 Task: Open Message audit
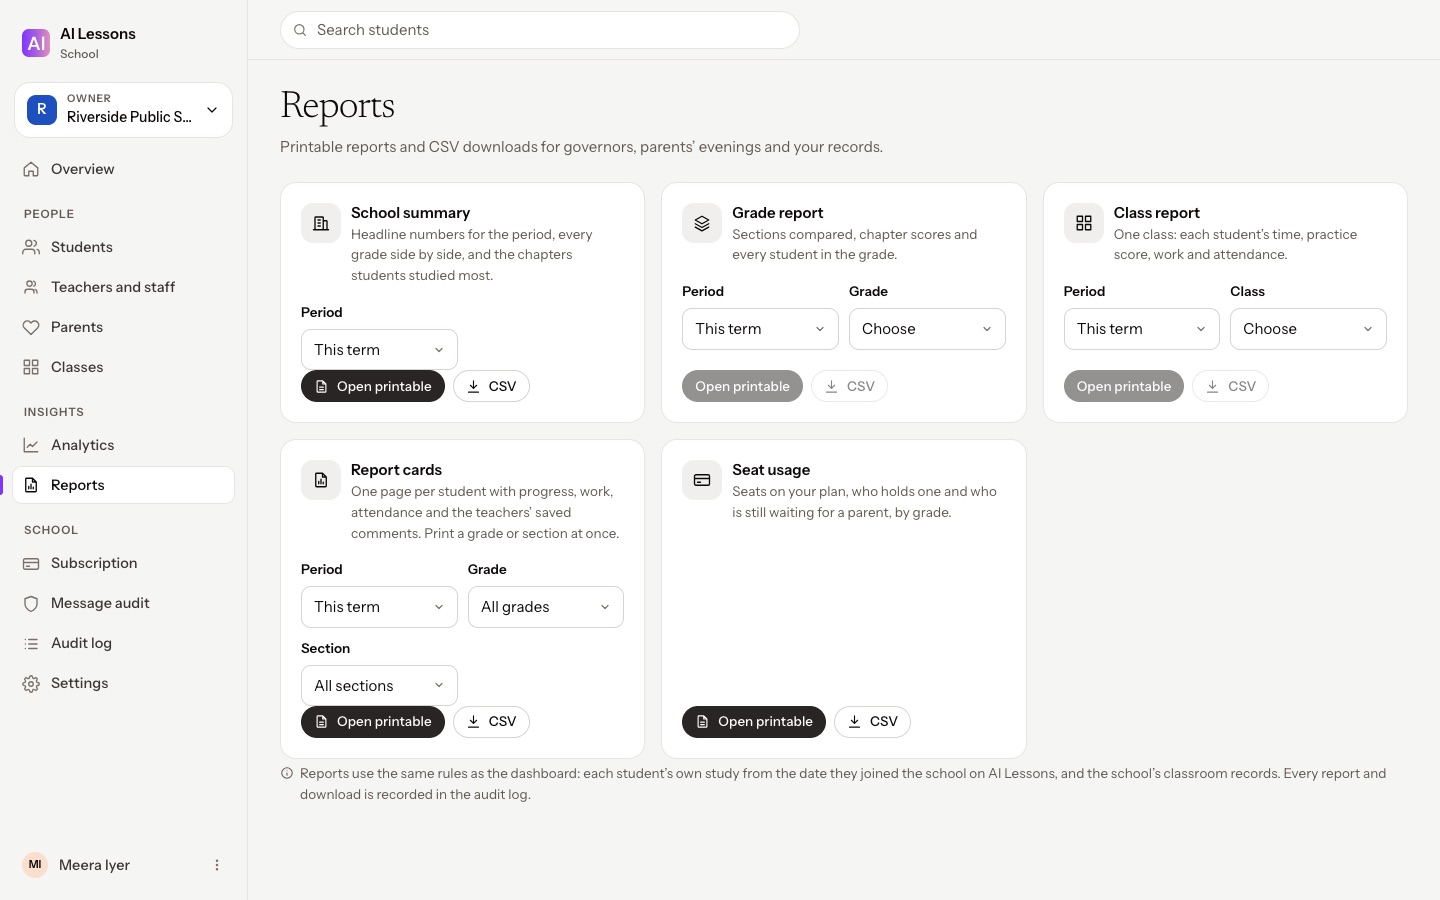coord(124,603)
